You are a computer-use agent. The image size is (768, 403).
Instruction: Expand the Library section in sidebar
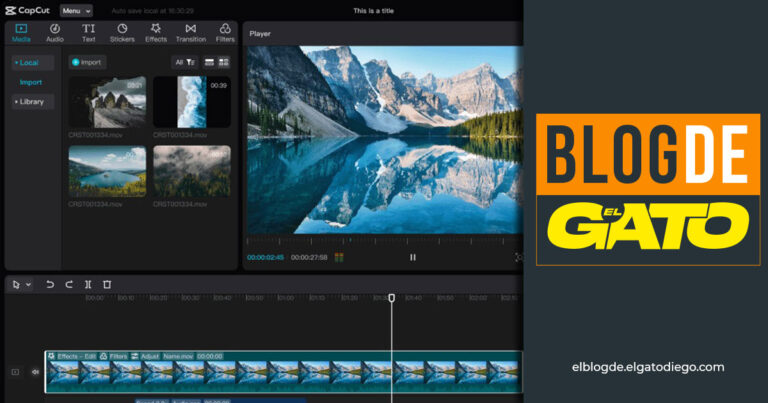click(x=30, y=102)
